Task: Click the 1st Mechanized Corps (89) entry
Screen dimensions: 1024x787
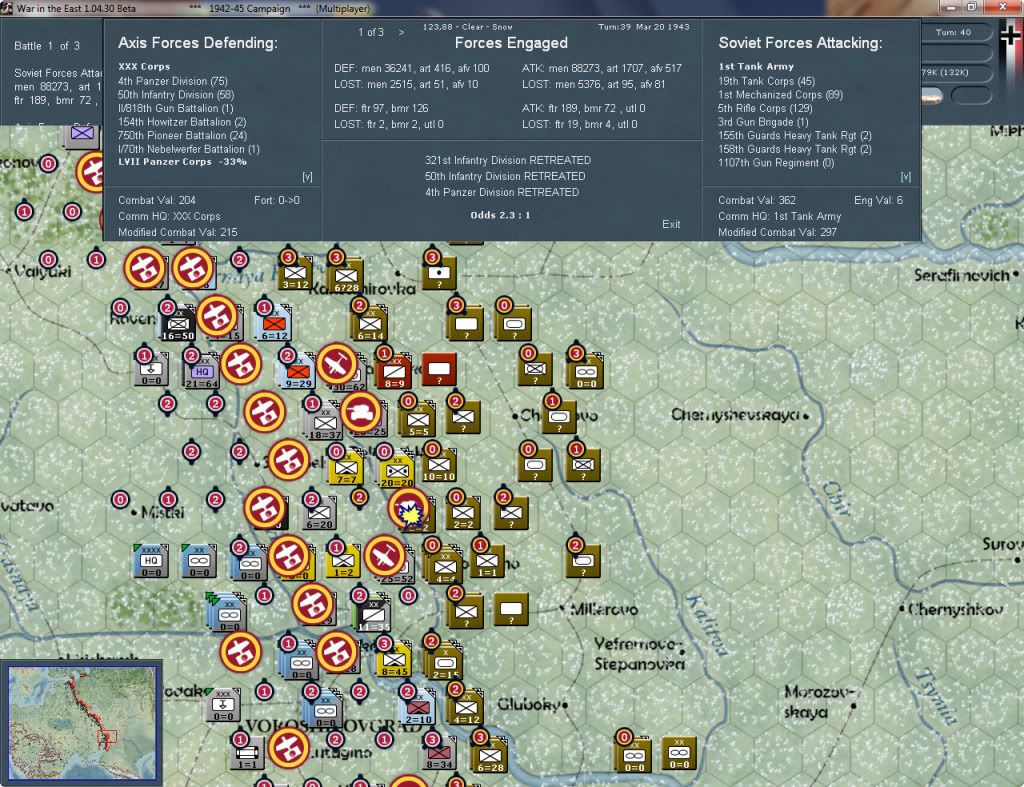Action: pos(780,95)
